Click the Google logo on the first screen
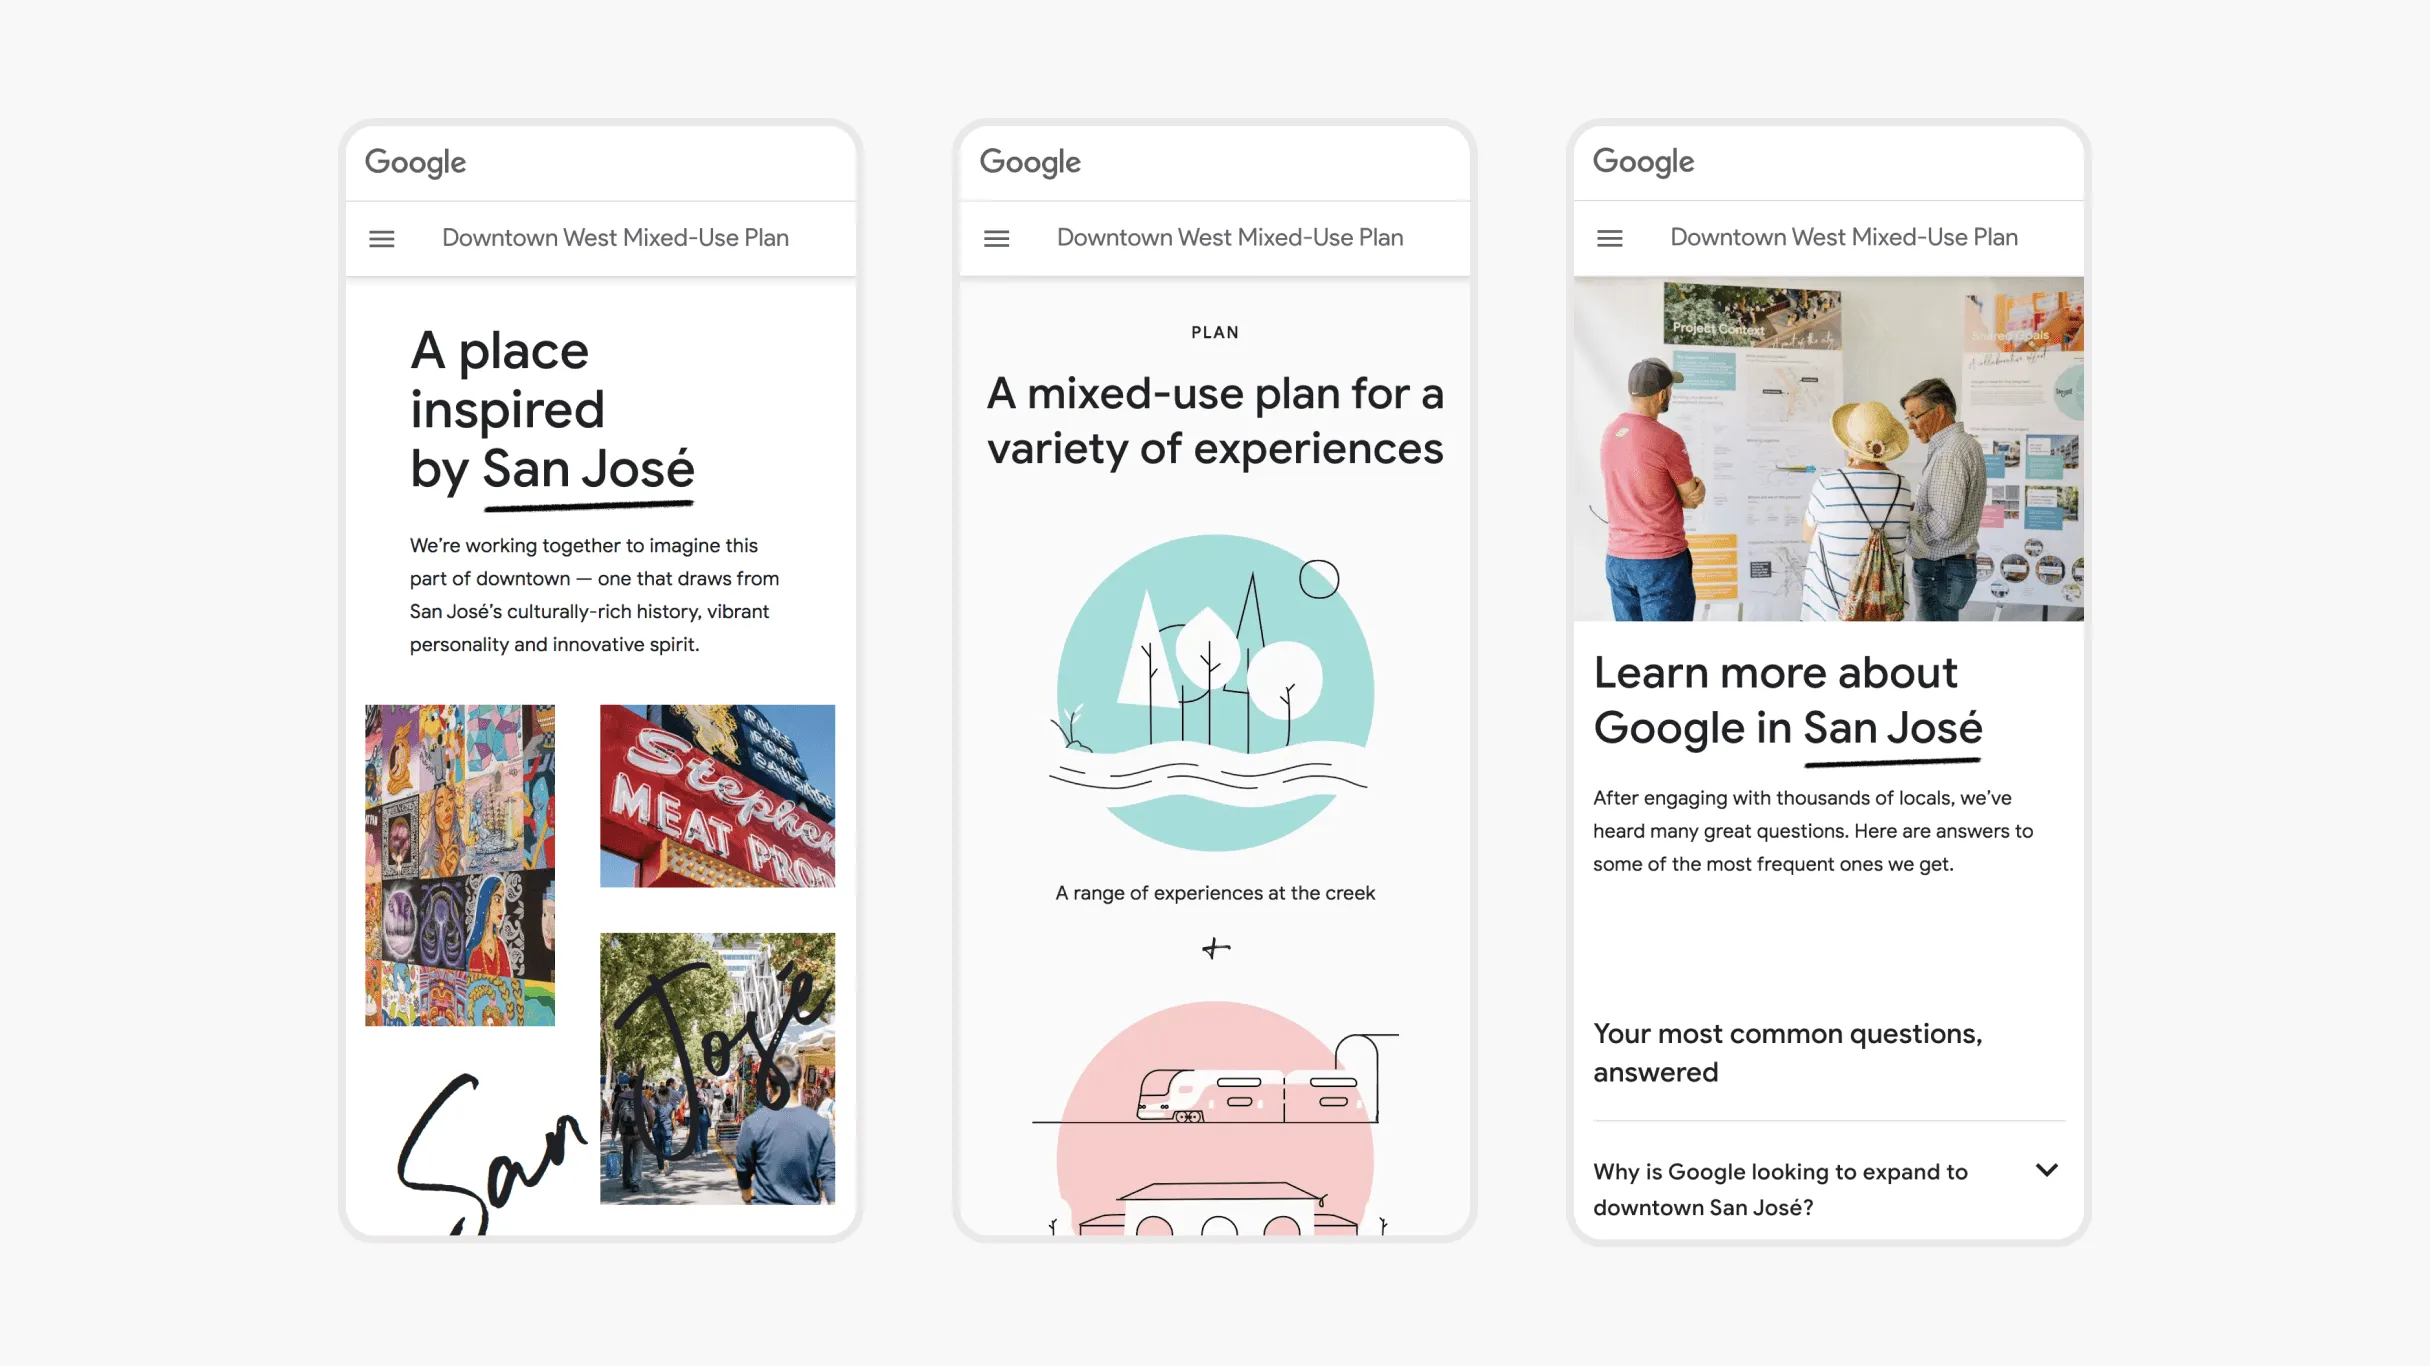The height and width of the screenshot is (1366, 2430). [x=415, y=162]
